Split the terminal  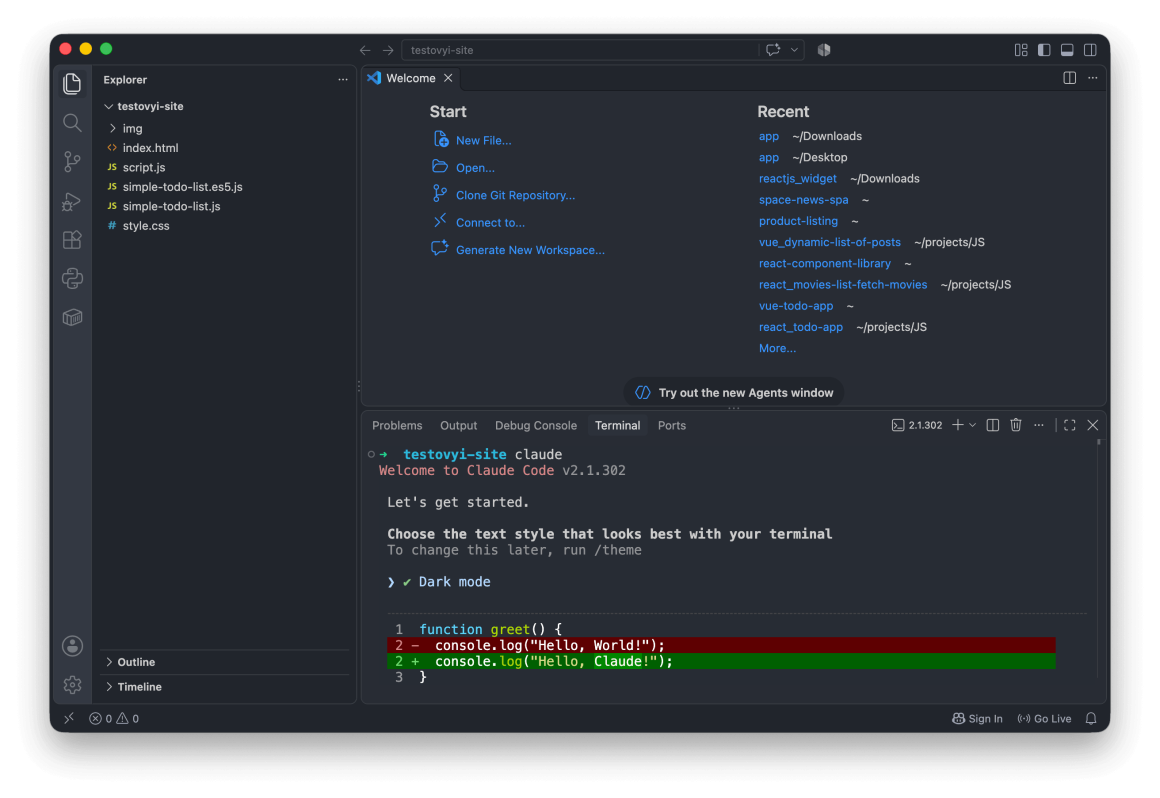(x=993, y=425)
